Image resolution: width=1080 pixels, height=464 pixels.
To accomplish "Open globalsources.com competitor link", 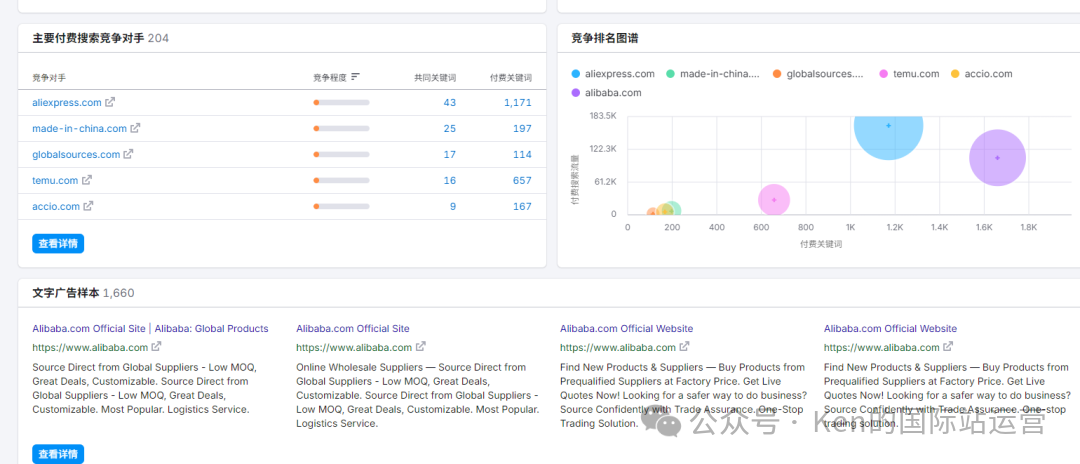I will coord(76,154).
